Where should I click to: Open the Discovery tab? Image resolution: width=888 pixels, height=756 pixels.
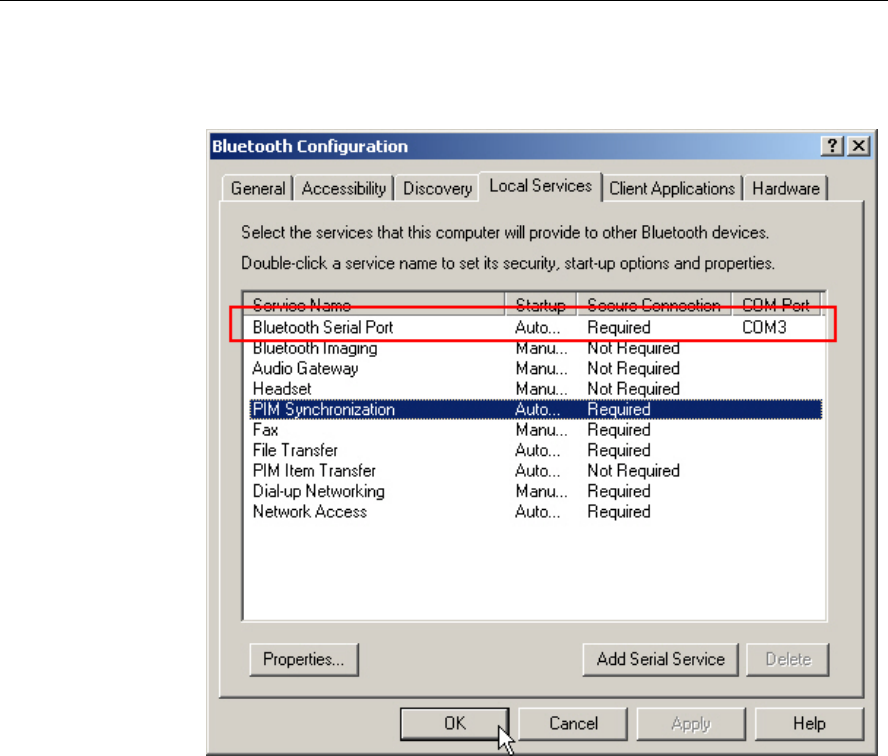(437, 189)
